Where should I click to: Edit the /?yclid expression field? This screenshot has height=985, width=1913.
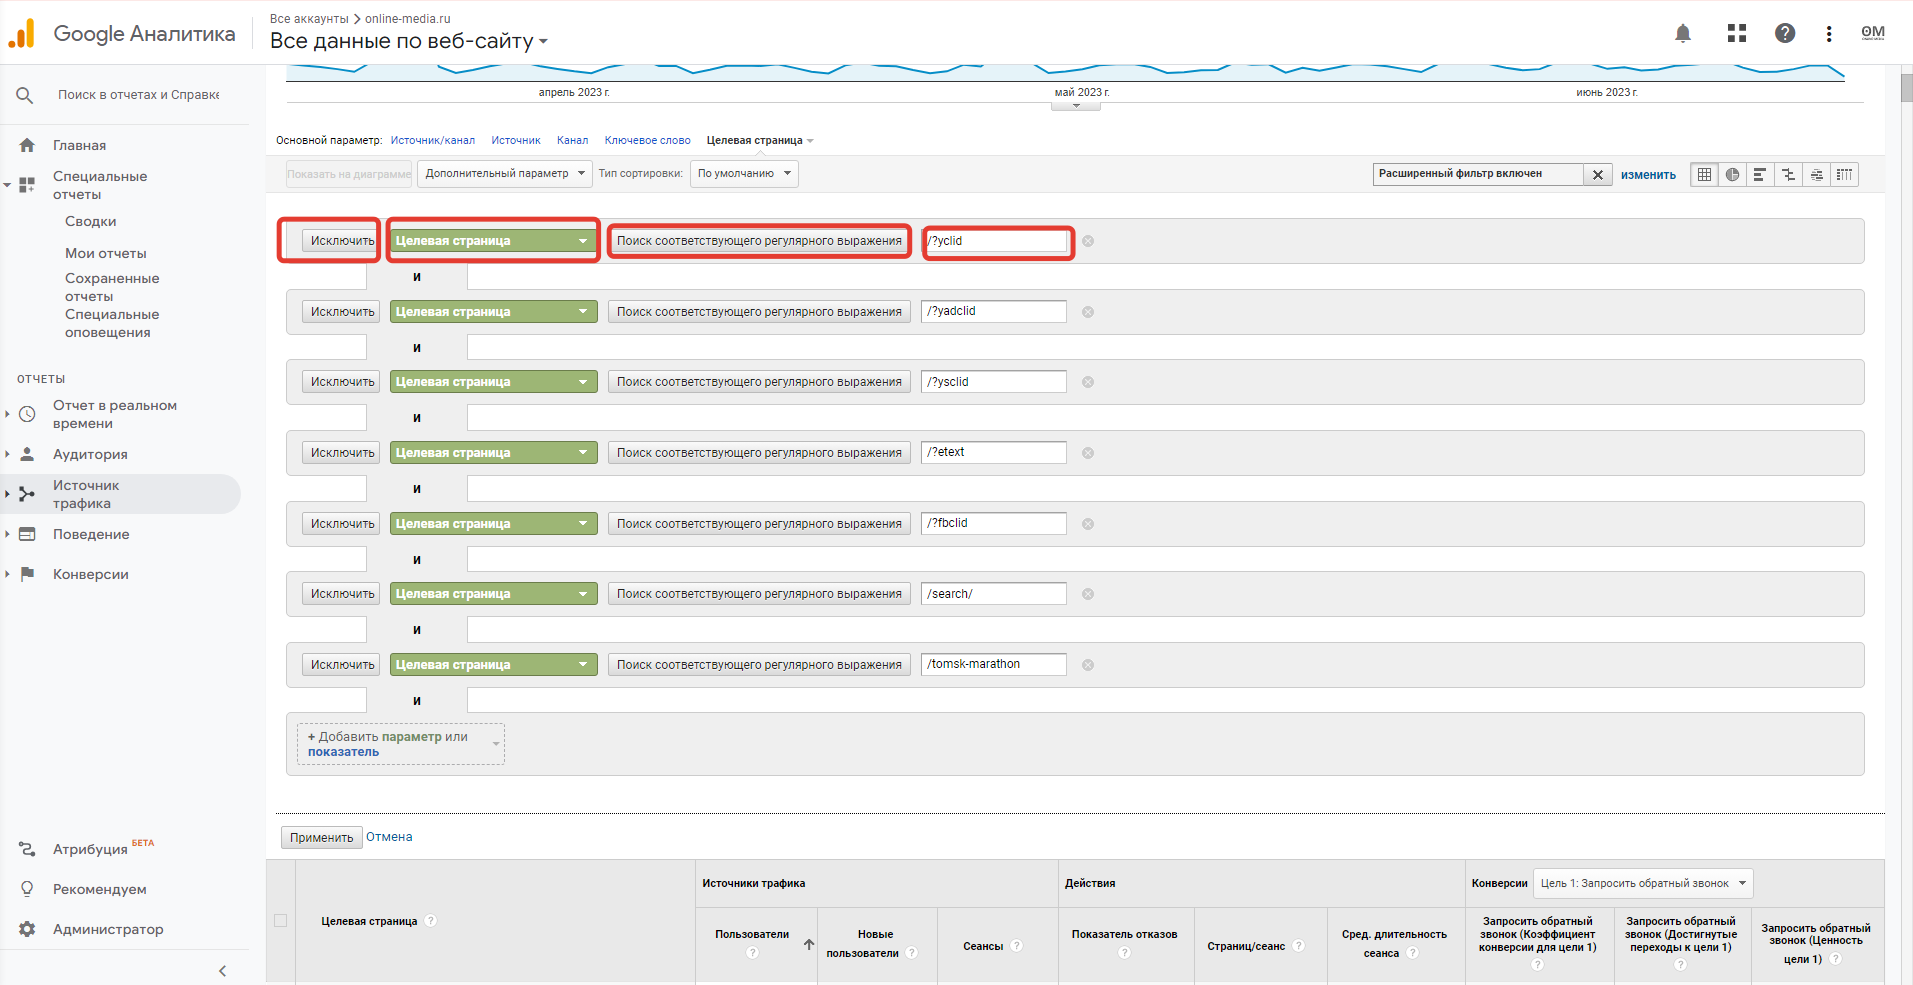point(994,241)
